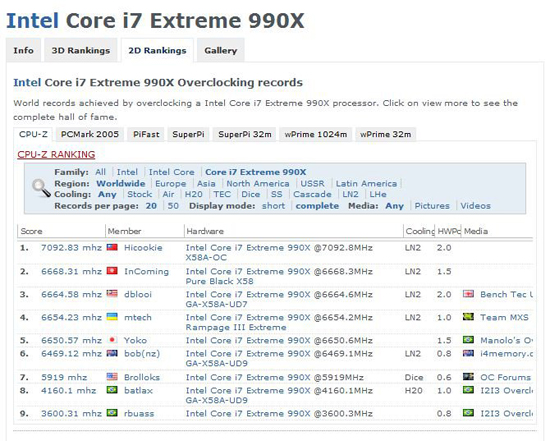Viewport: 550px width, 441px height.
Task: Set cooling filter to Any
Action: [x=107, y=194]
